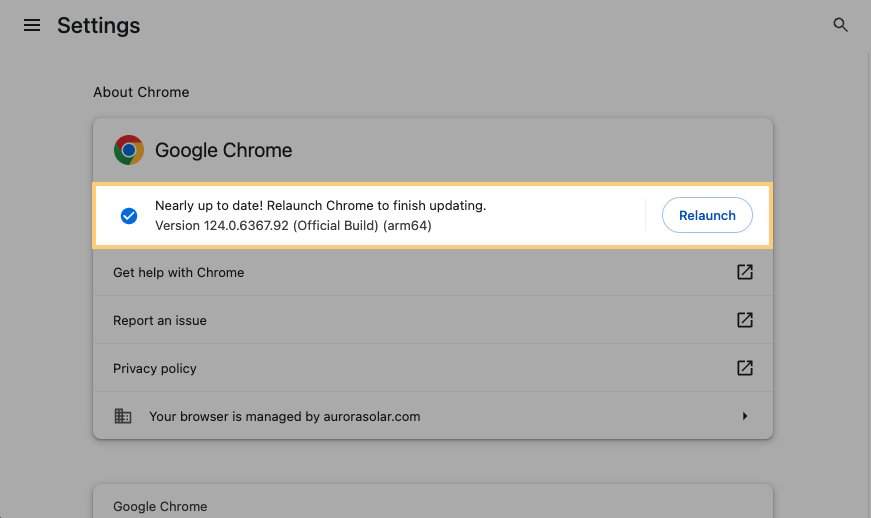
Task: Expand the managed browser arrow
Action: pos(745,416)
